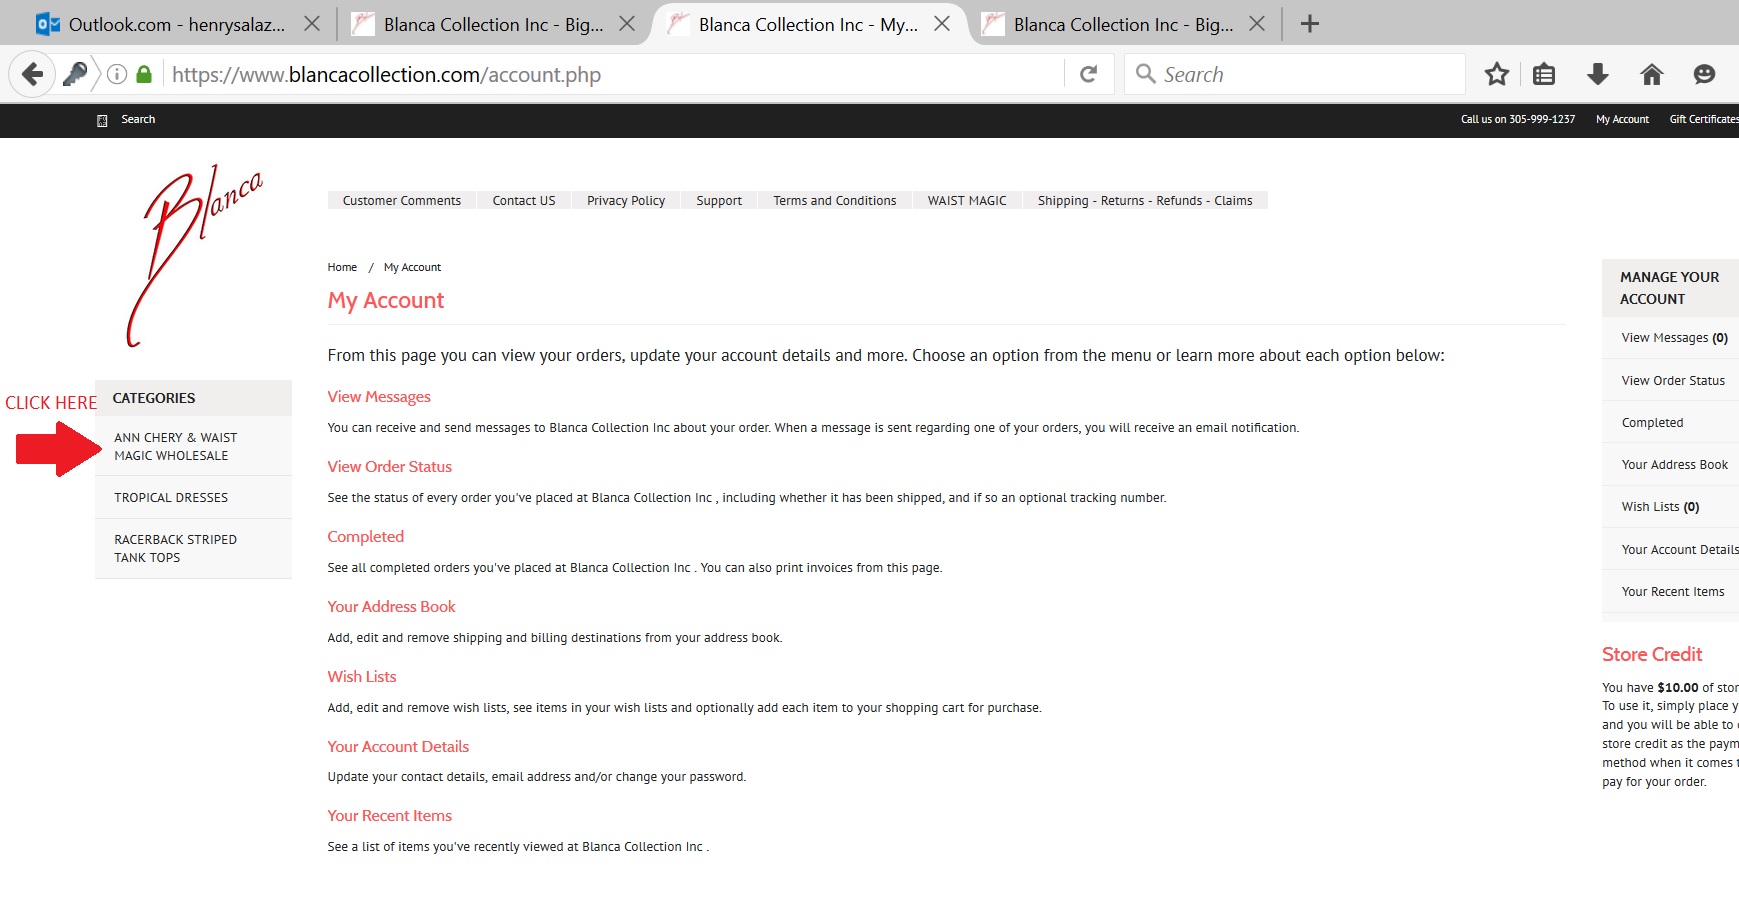Open the downloads arrow icon

[1598, 74]
